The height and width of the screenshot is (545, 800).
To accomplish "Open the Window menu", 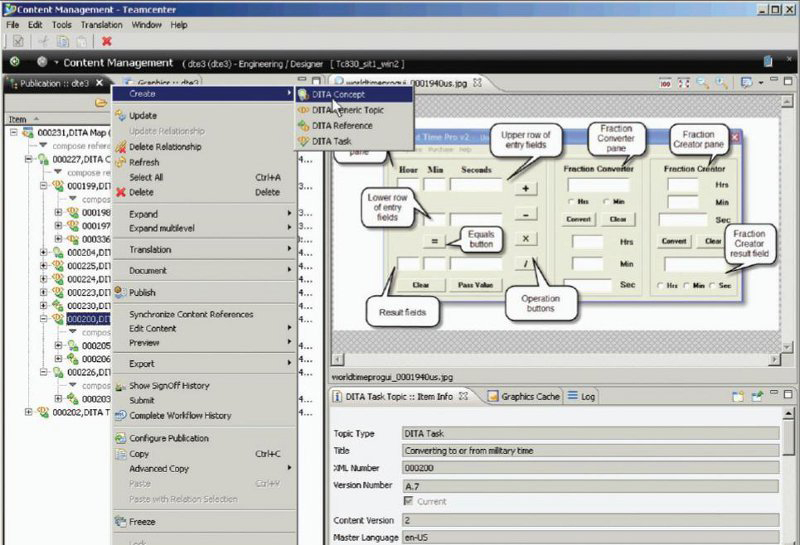I will 146,24.
